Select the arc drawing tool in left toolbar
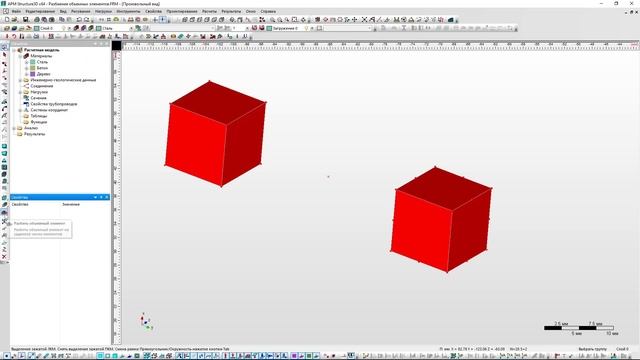 (4, 109)
